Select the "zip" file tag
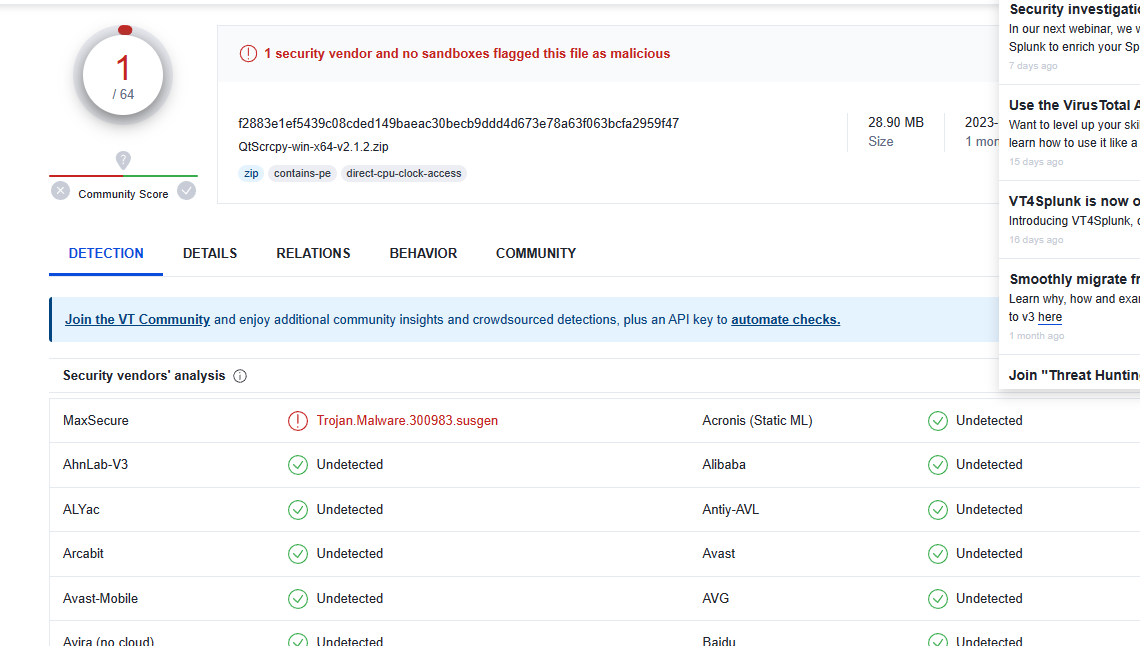Image resolution: width=1140 pixels, height=646 pixels. pos(251,173)
